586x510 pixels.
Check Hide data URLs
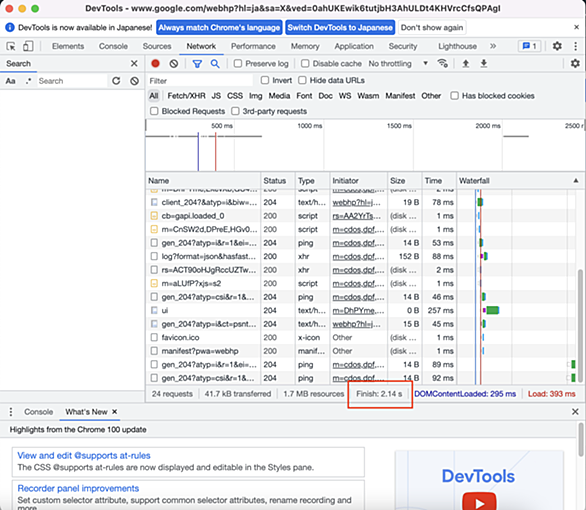302,80
